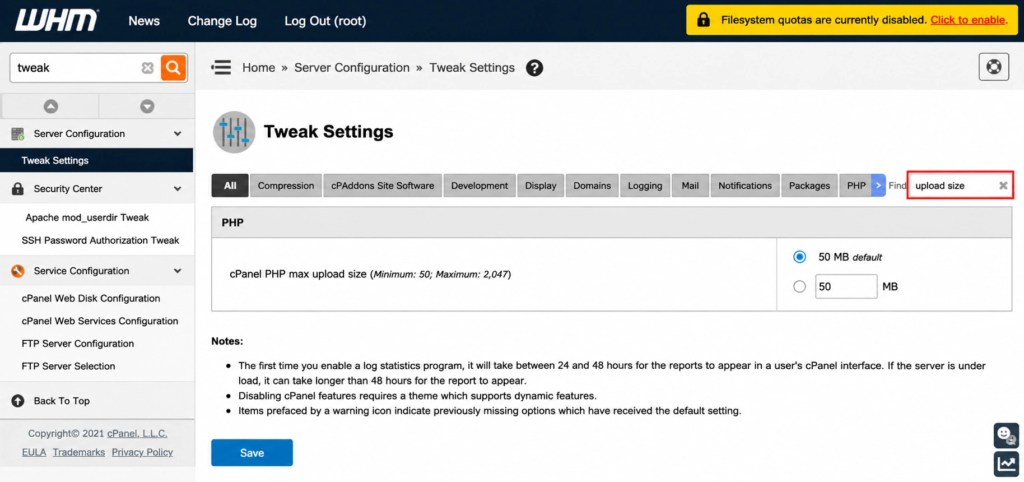Click the Back To Top label
Viewport: 1024px width, 482px height.
(62, 401)
